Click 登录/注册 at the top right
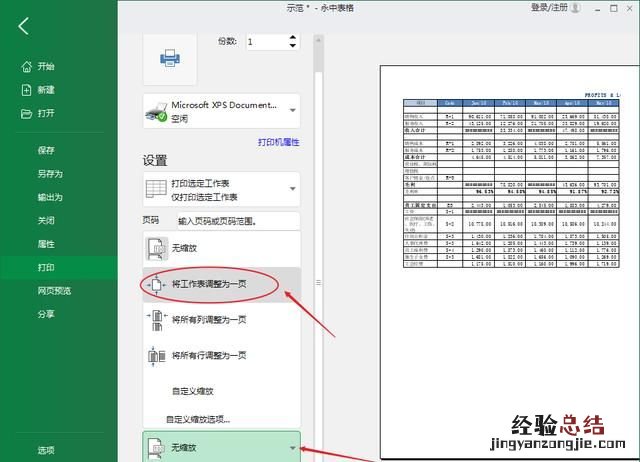The height and width of the screenshot is (462, 640). [549, 7]
